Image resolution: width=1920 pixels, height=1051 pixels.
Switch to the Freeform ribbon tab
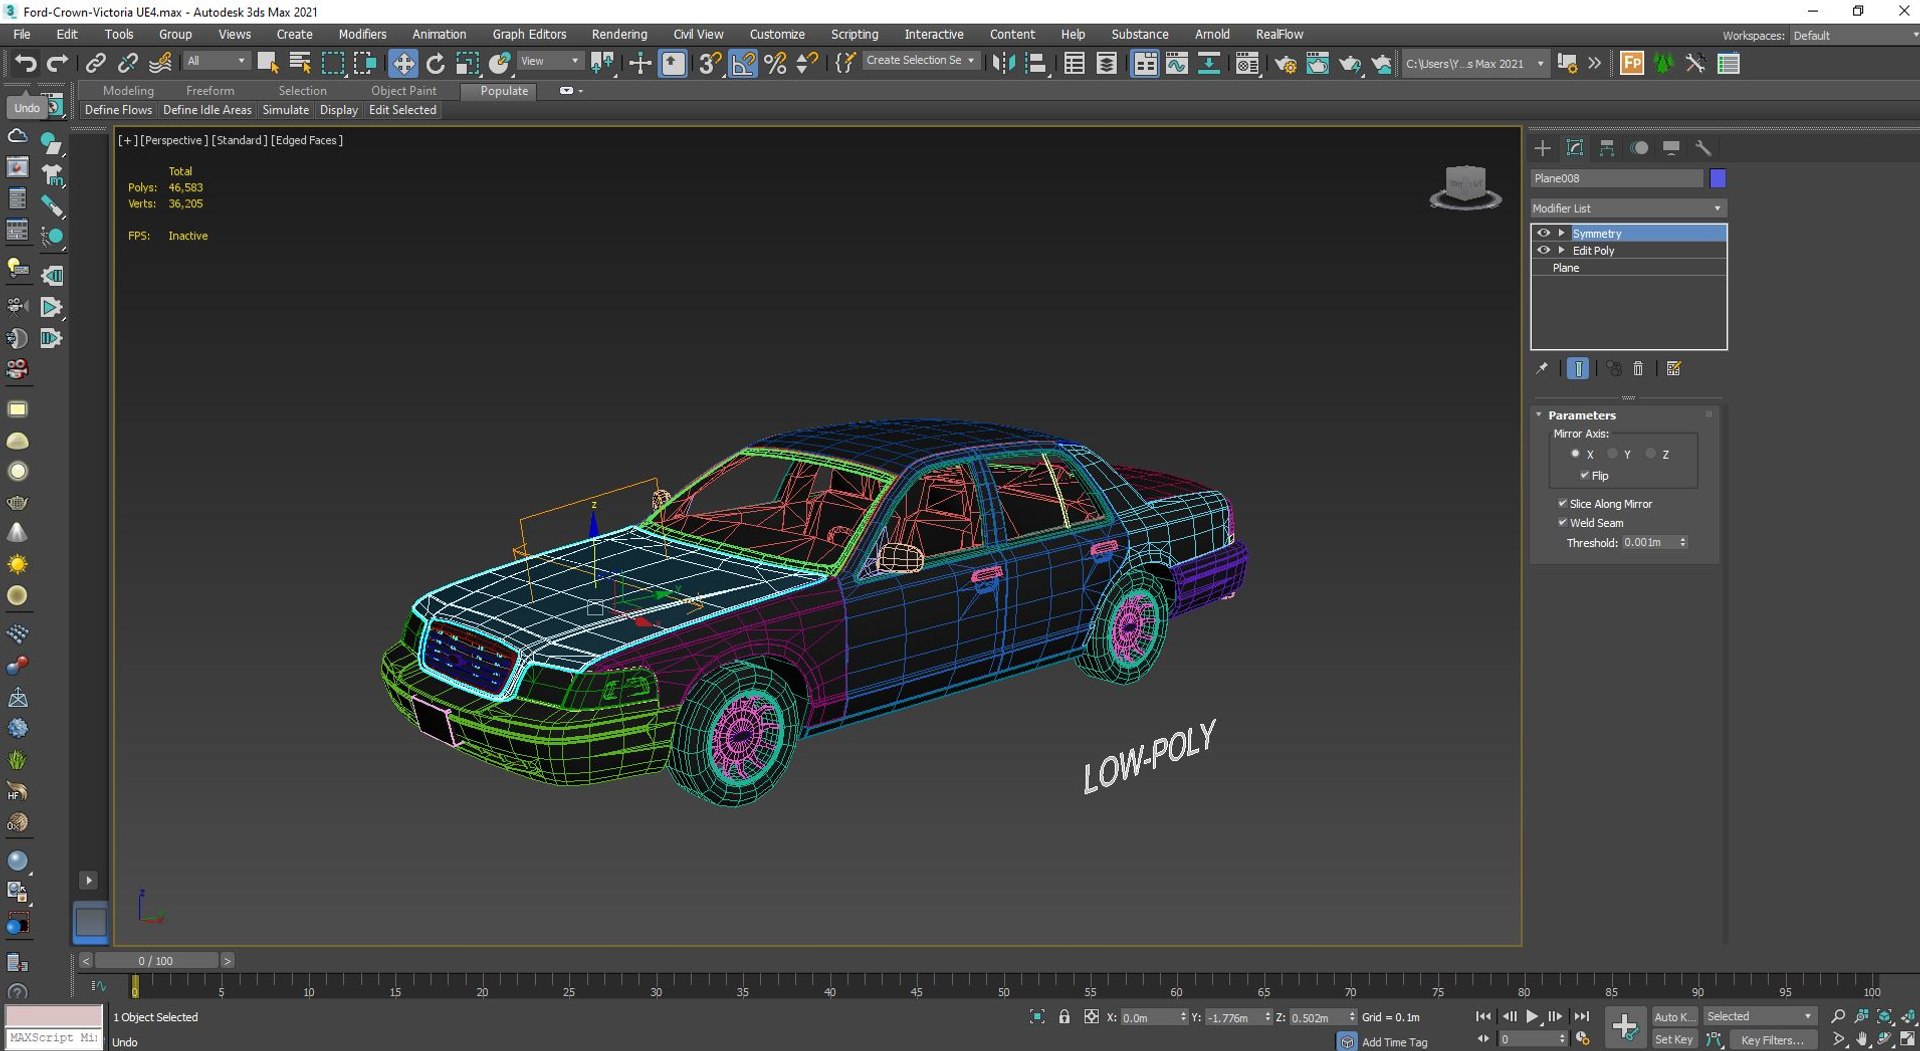[210, 90]
